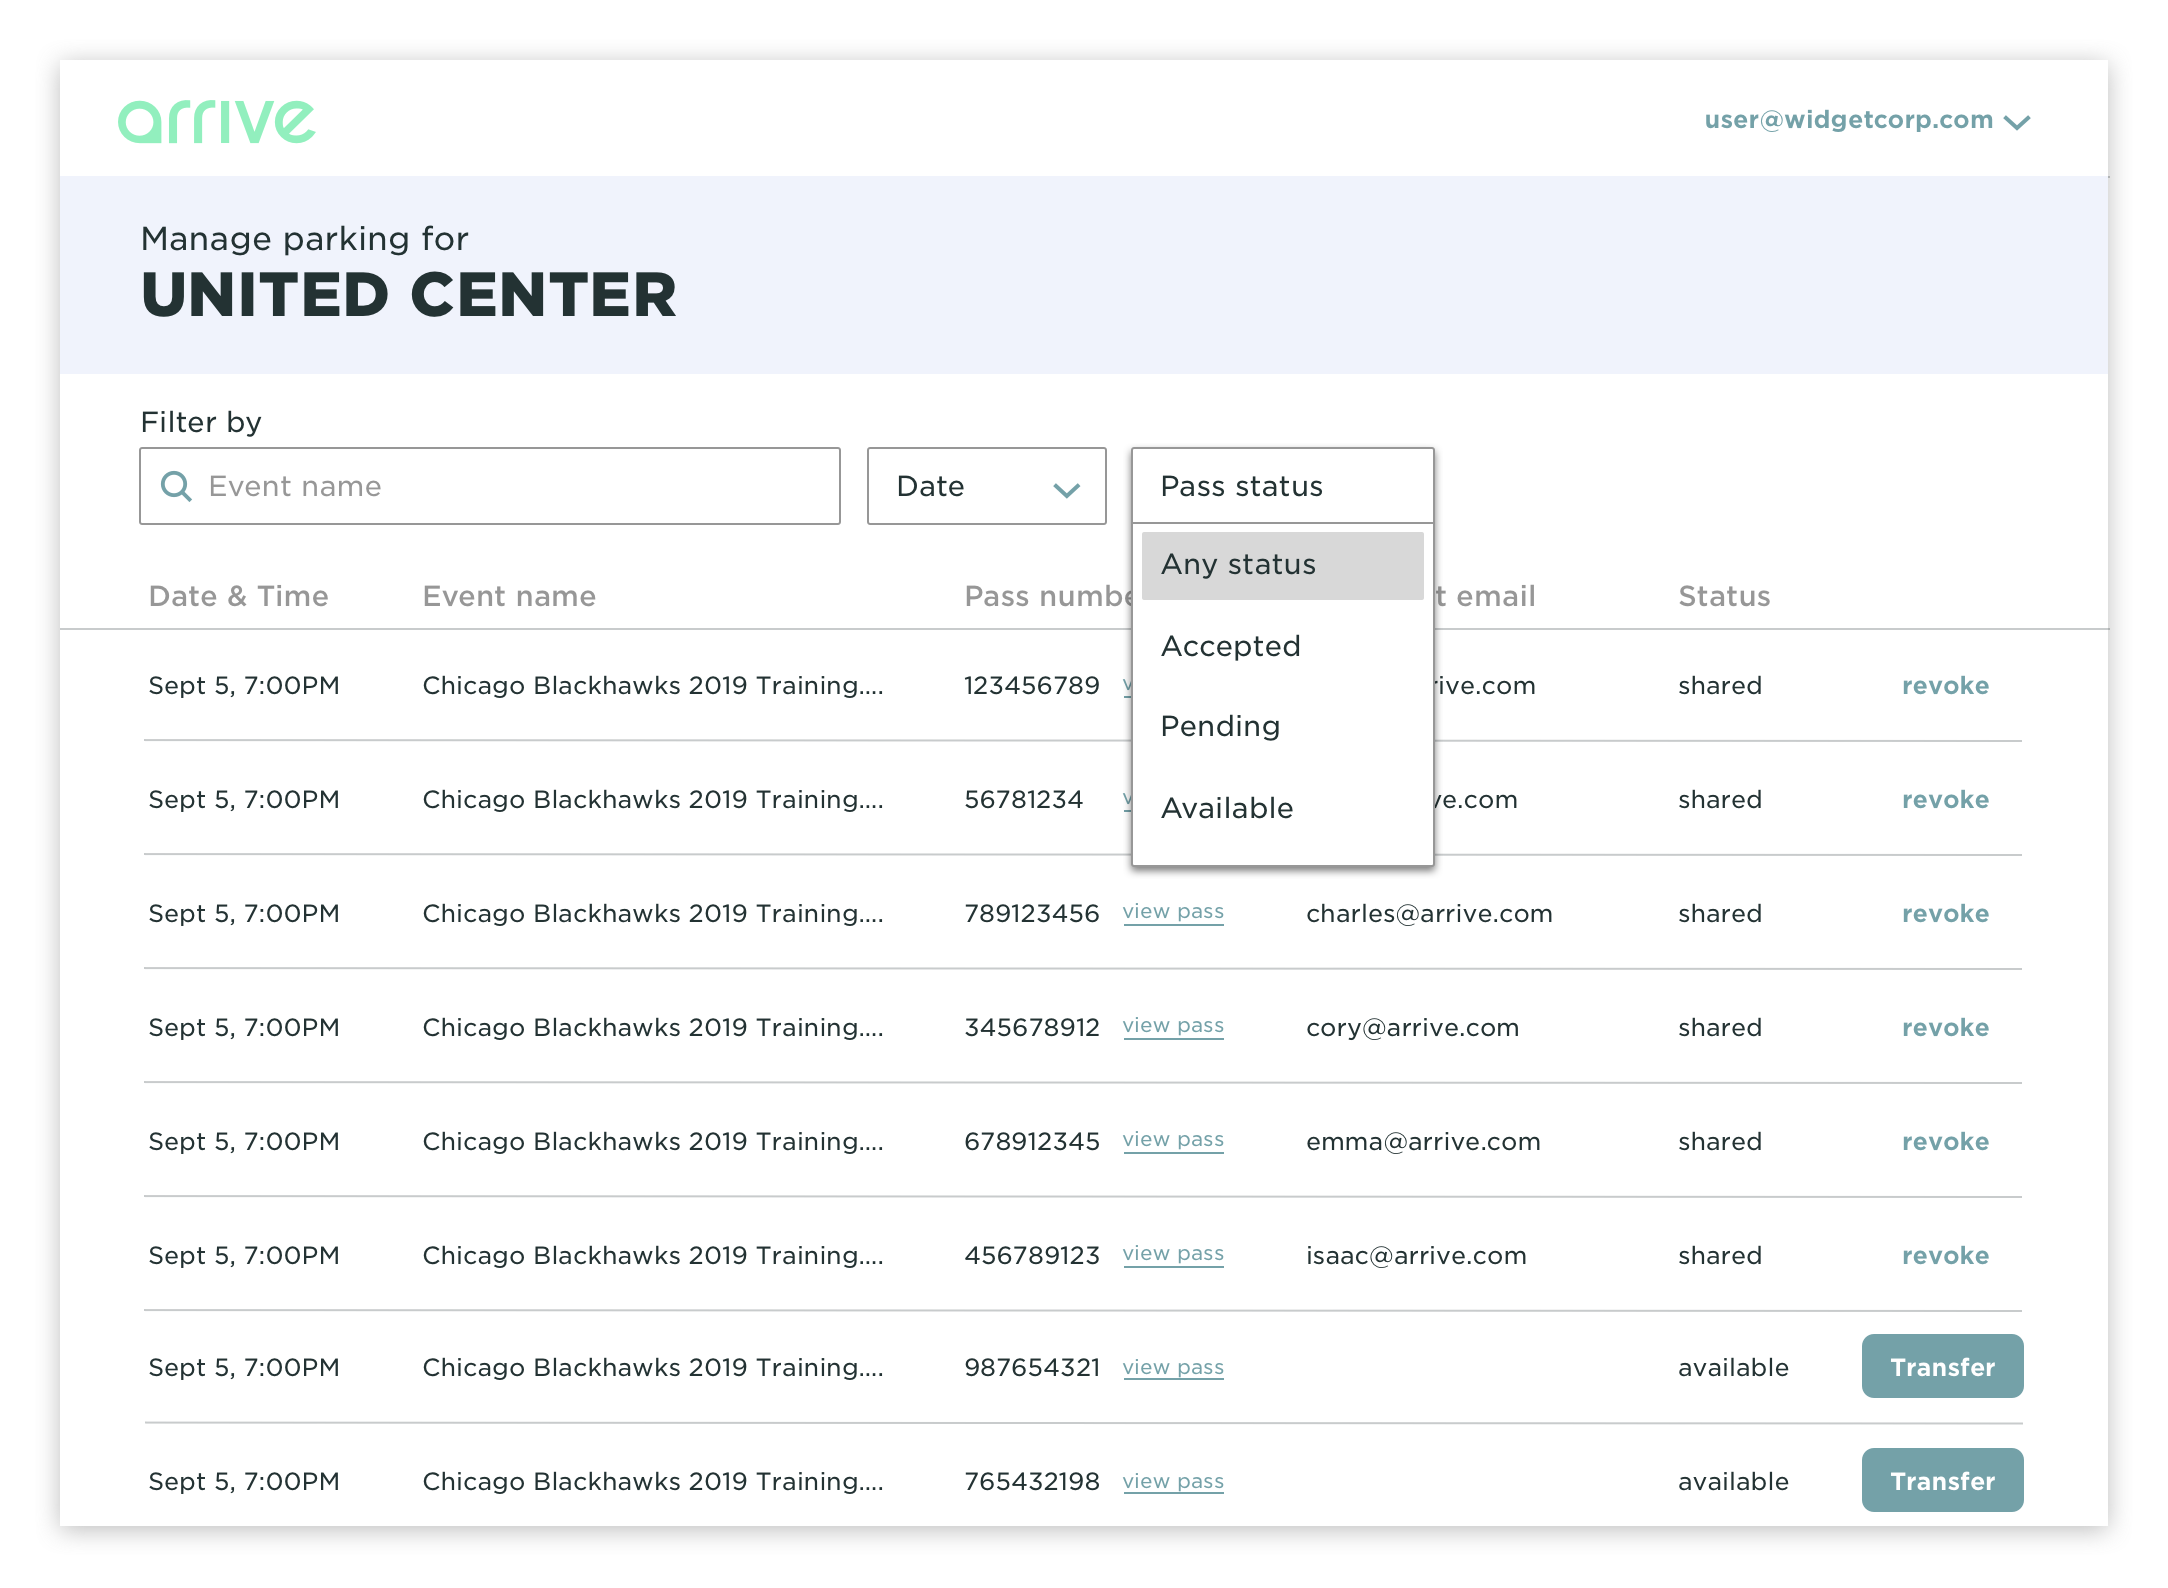The image size is (2168, 1588).
Task: Click the search magnifier icon
Action: click(176, 486)
